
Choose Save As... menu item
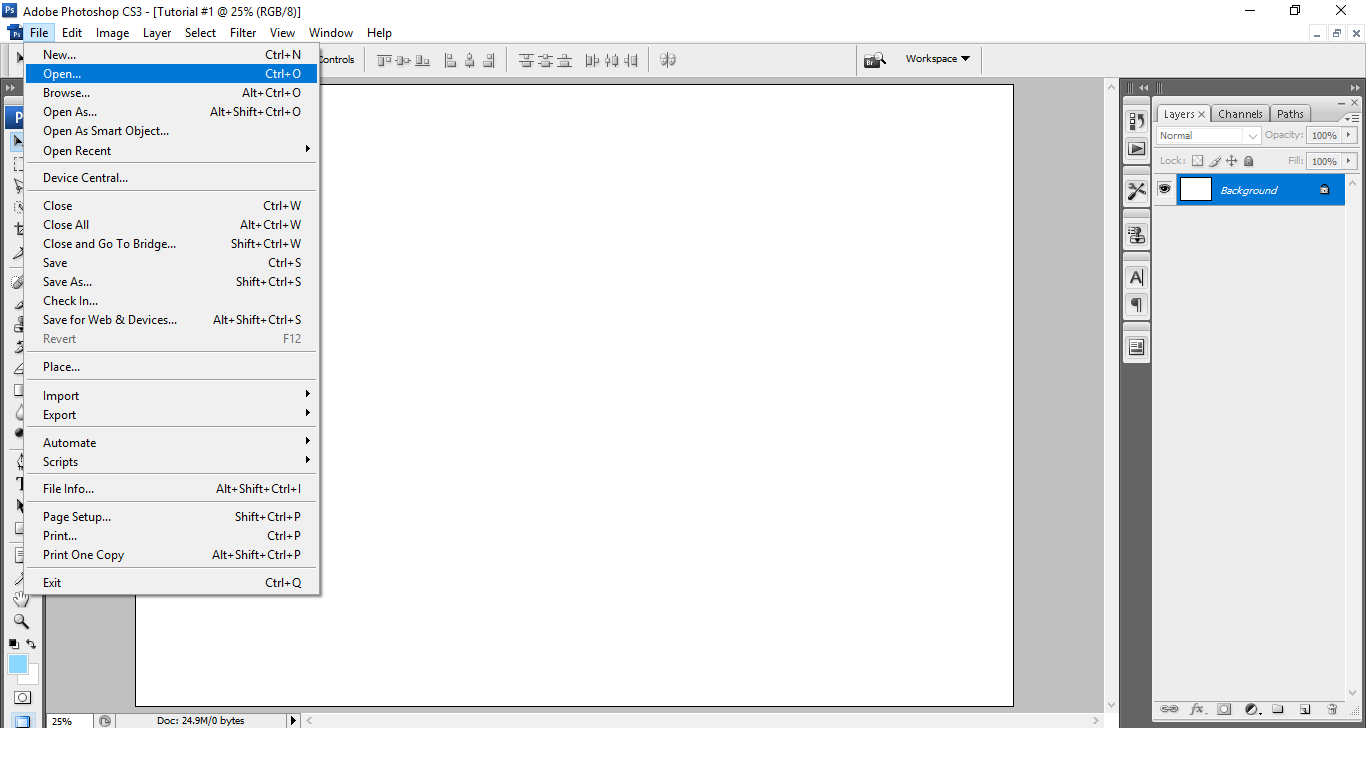171,282
